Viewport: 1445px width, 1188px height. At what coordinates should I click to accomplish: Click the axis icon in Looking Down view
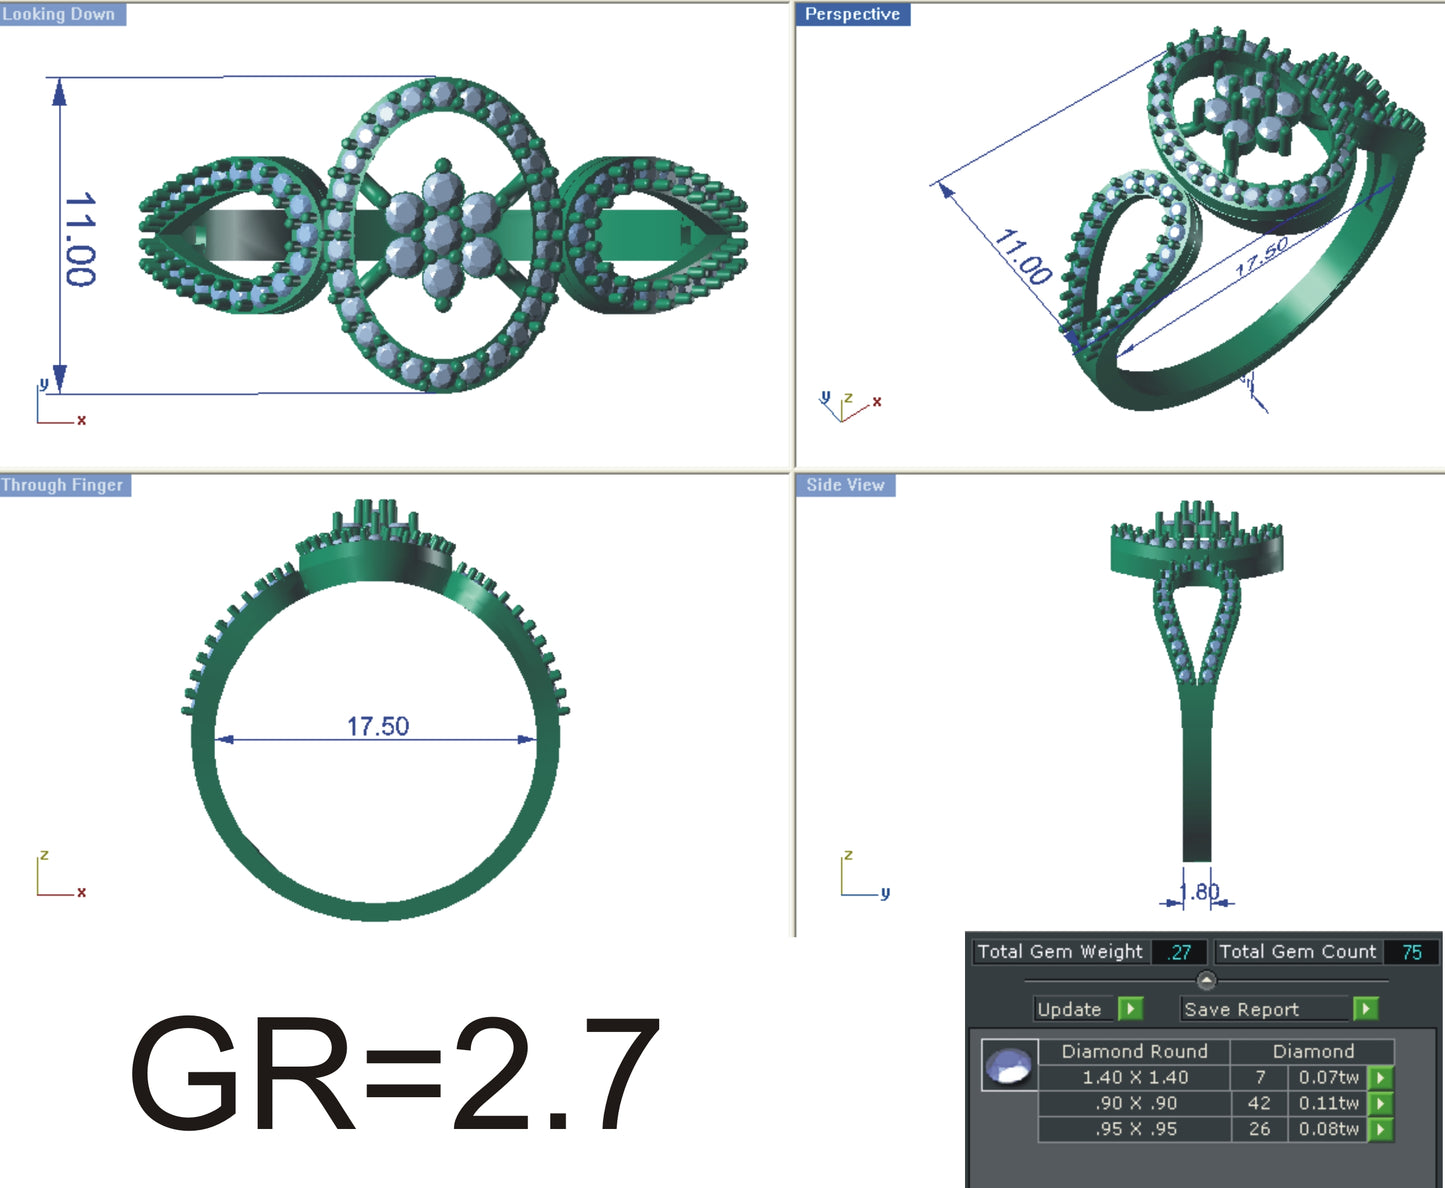(60, 402)
